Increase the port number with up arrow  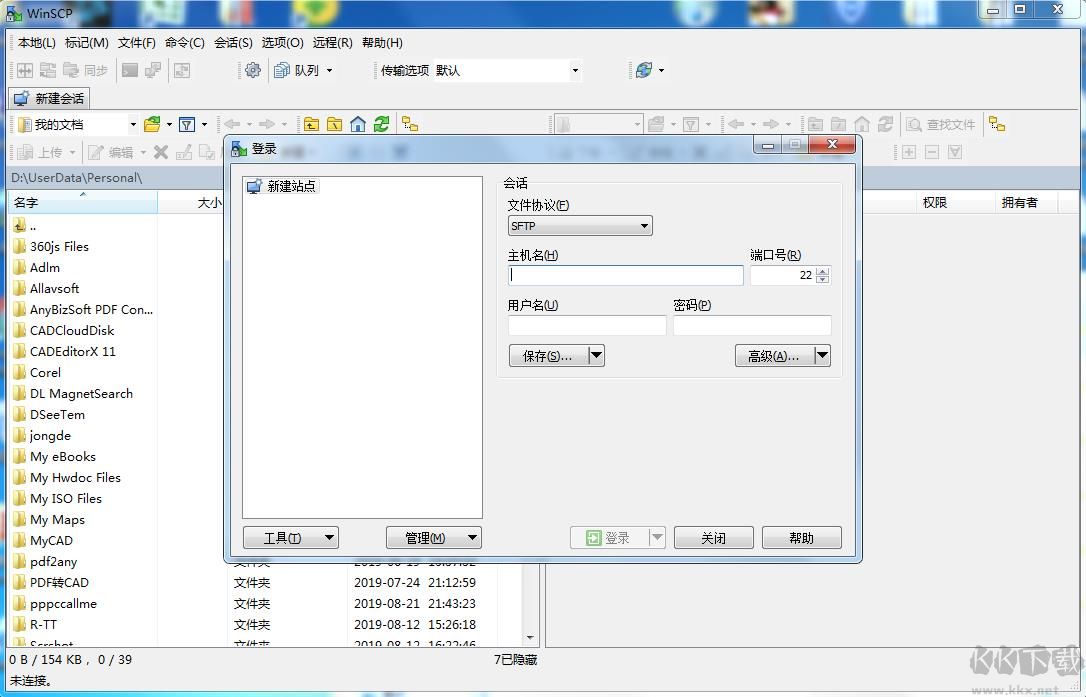point(822,270)
